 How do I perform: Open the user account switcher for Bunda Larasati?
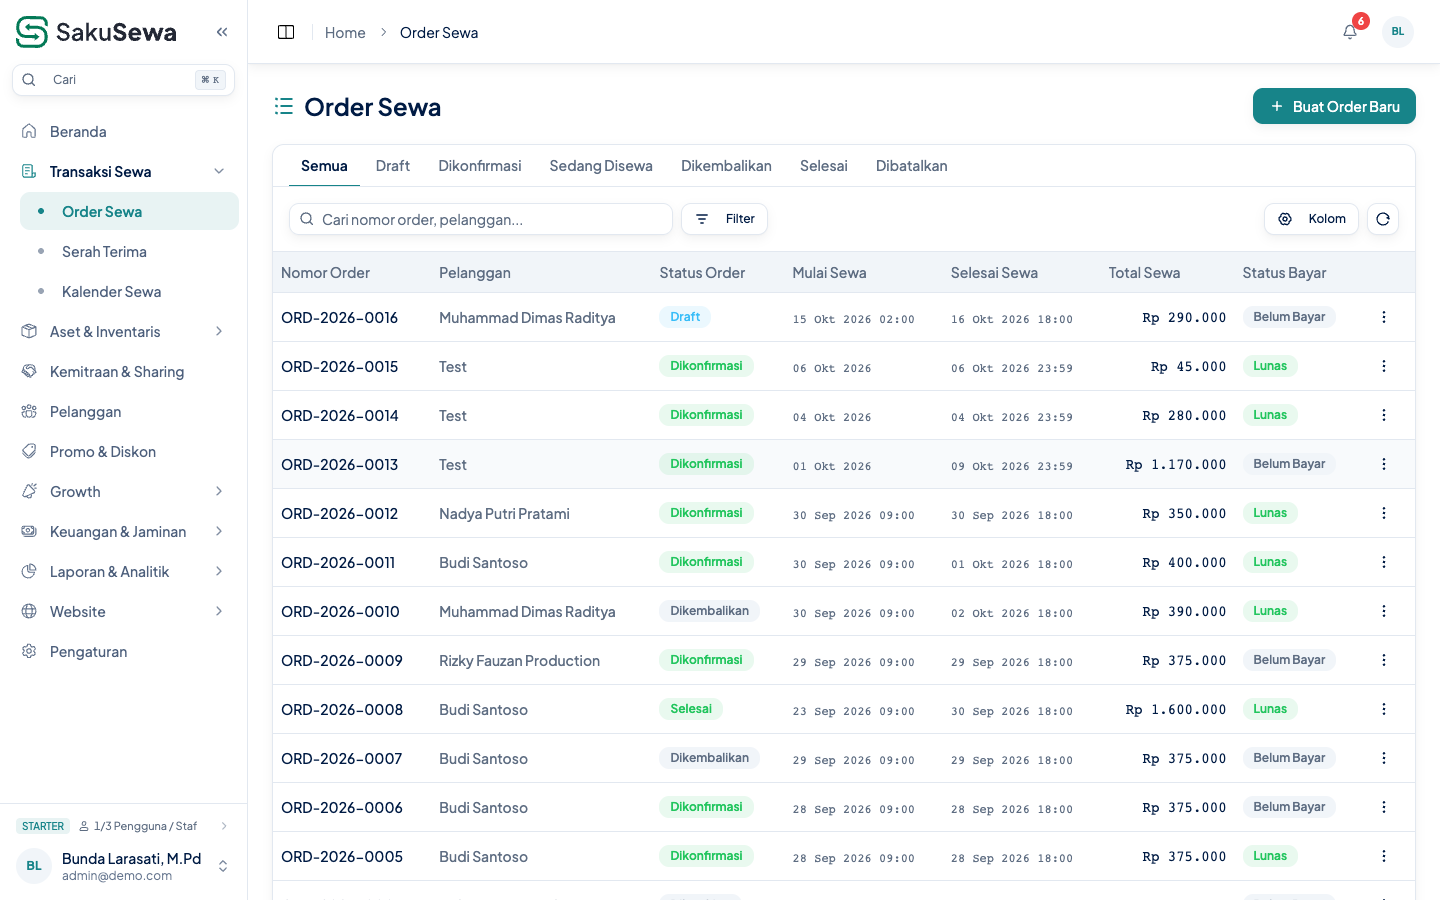coord(124,866)
